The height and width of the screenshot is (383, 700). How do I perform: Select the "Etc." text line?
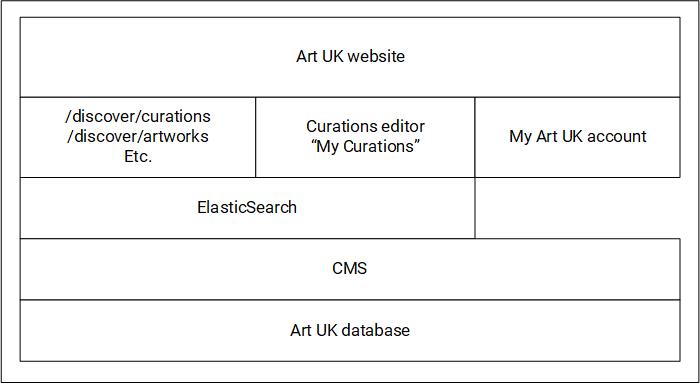[138, 156]
